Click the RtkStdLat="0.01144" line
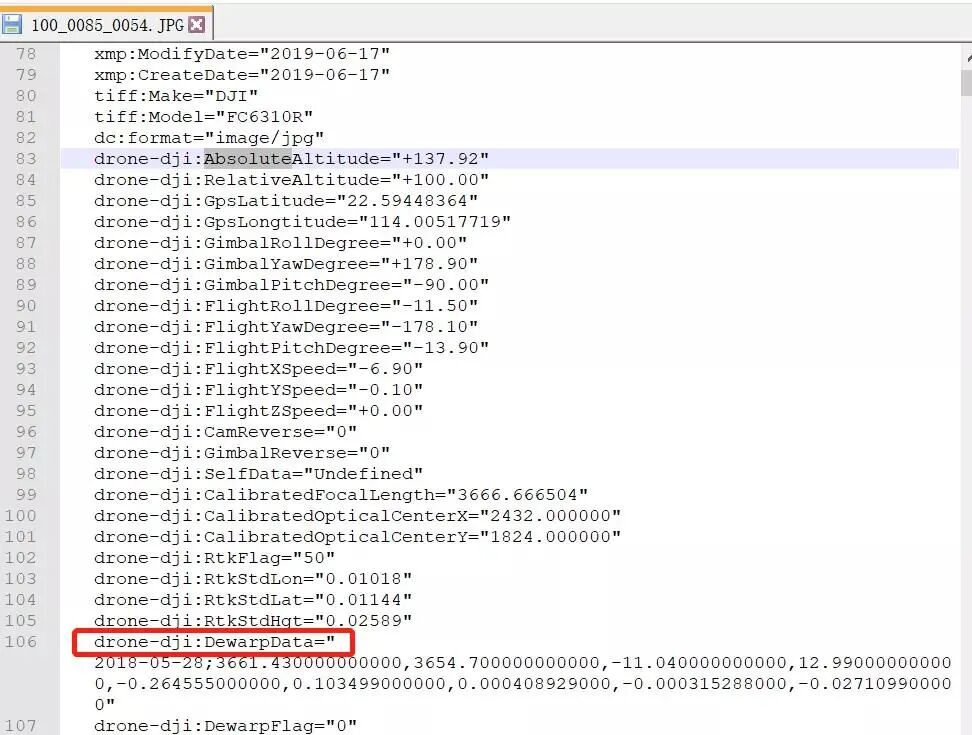This screenshot has height=735, width=972. click(x=253, y=600)
